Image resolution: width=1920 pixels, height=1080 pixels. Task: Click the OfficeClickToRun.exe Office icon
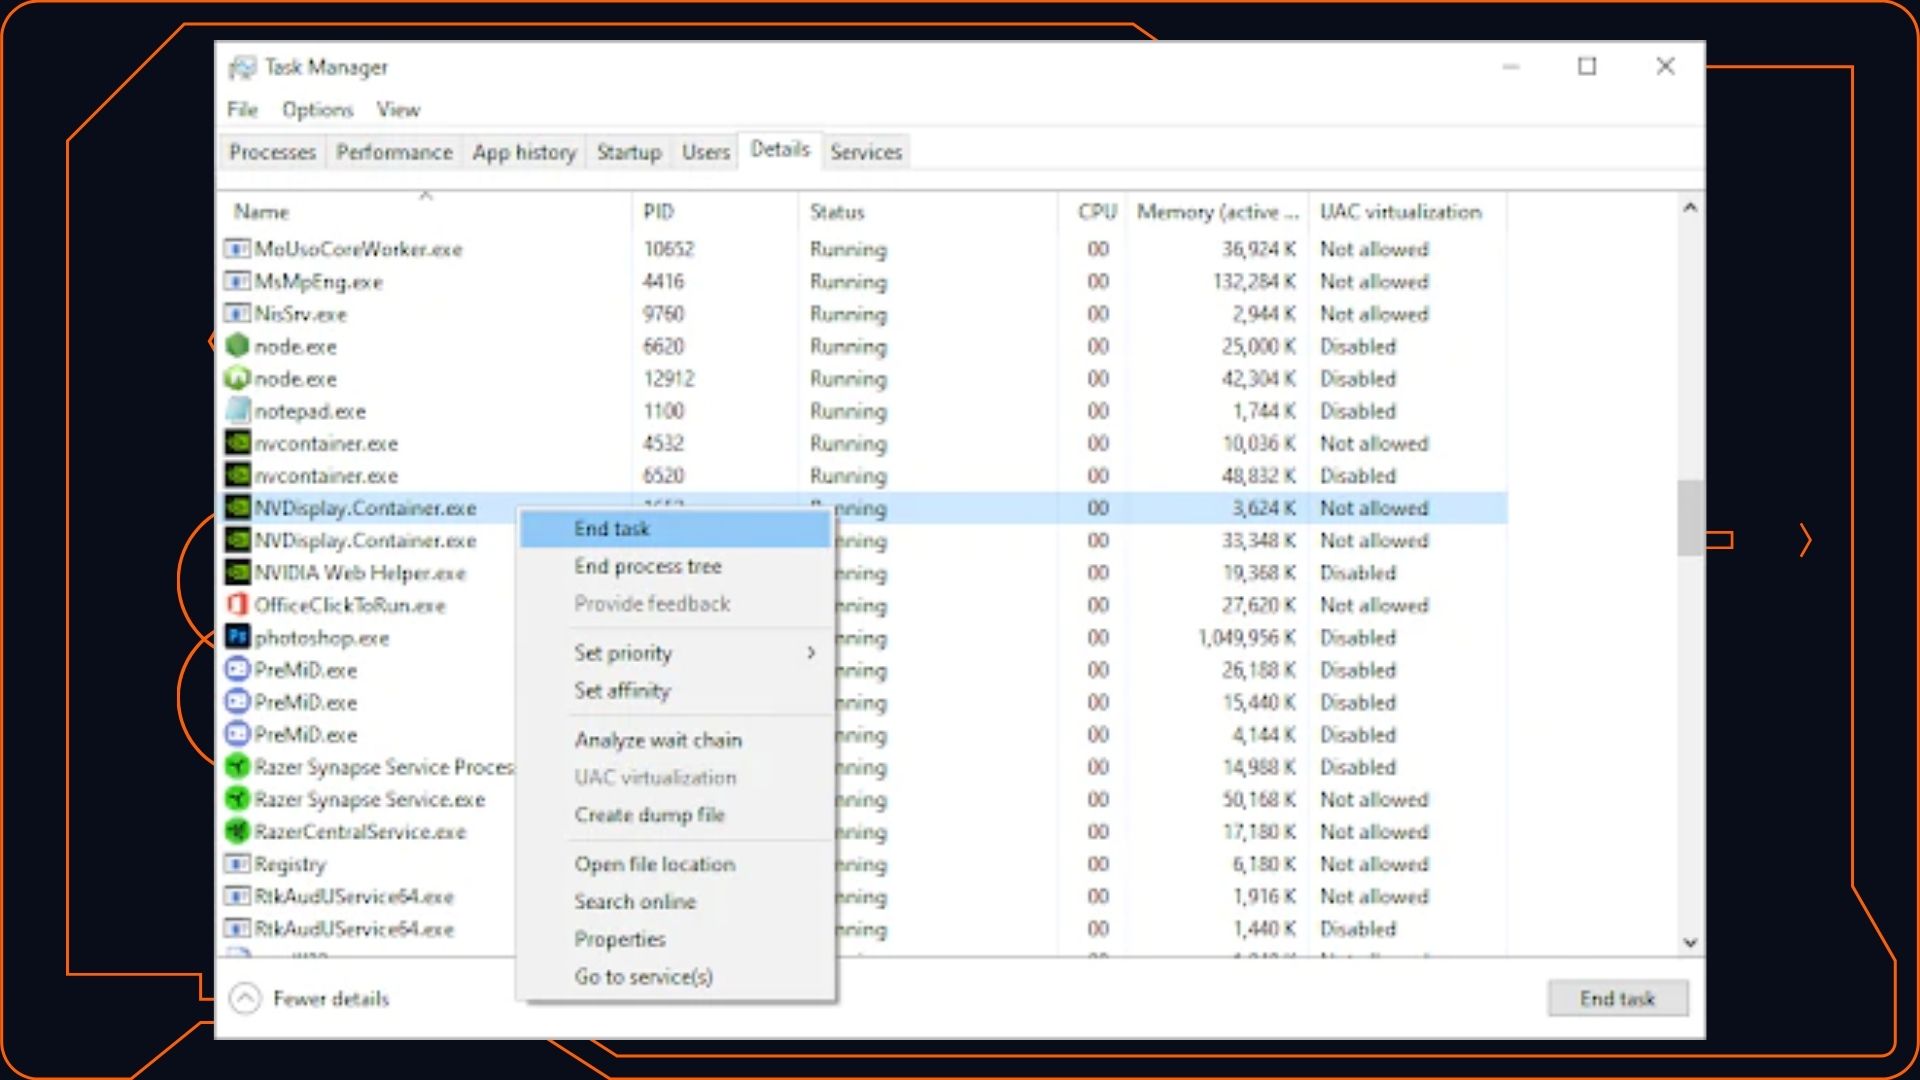(x=237, y=605)
